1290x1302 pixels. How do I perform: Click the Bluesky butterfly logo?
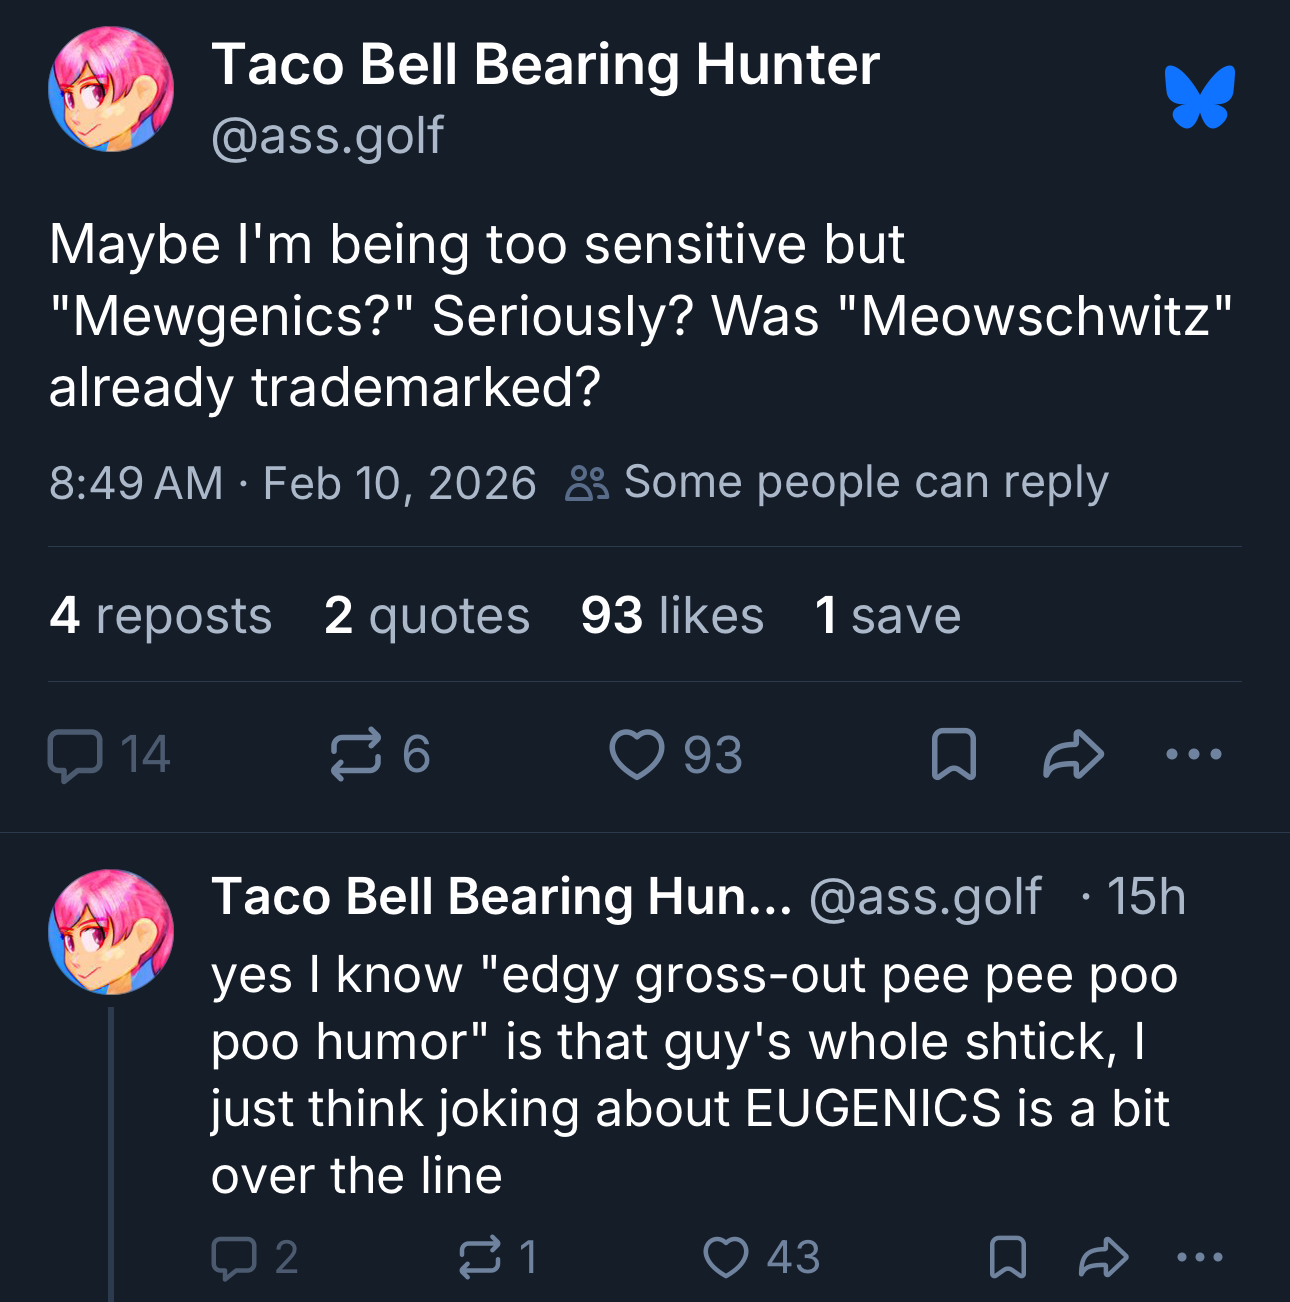[1199, 97]
